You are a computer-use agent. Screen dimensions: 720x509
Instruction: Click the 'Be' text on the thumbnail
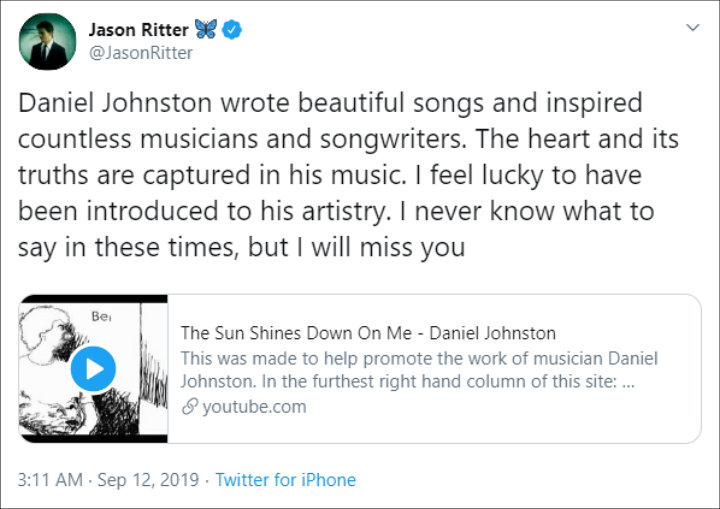tap(101, 316)
